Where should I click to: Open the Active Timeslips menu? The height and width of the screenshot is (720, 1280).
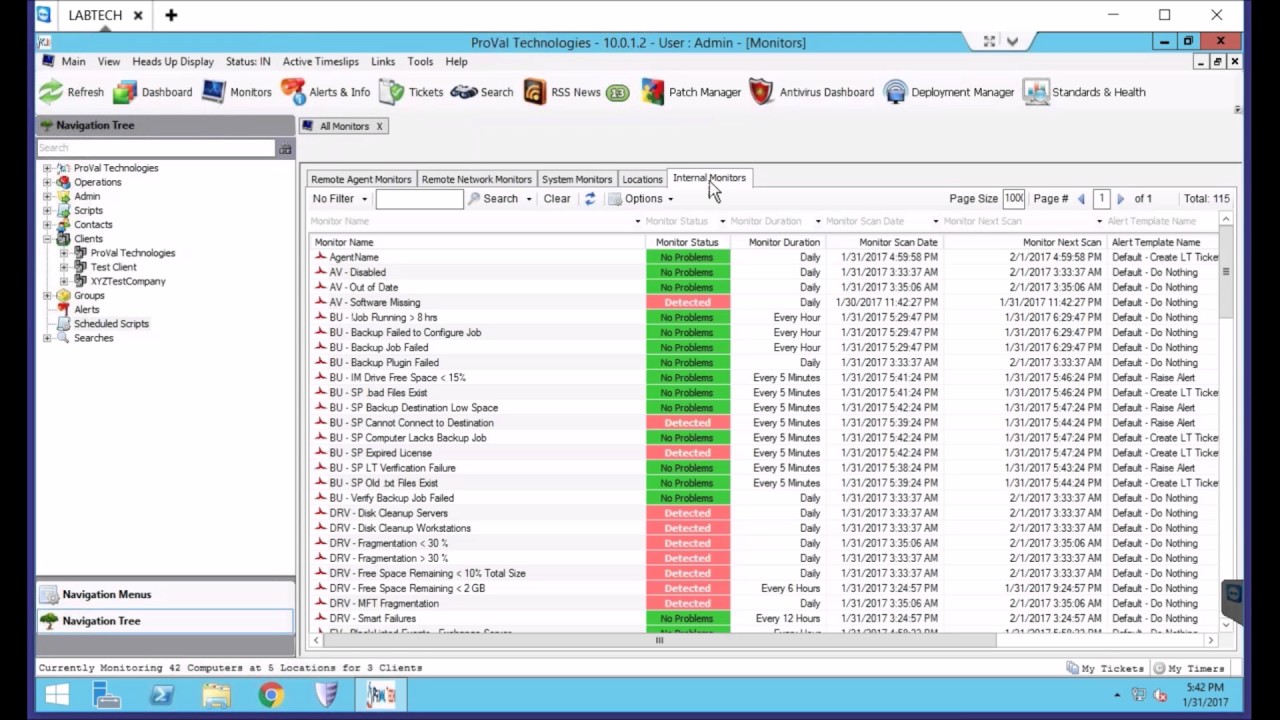320,62
